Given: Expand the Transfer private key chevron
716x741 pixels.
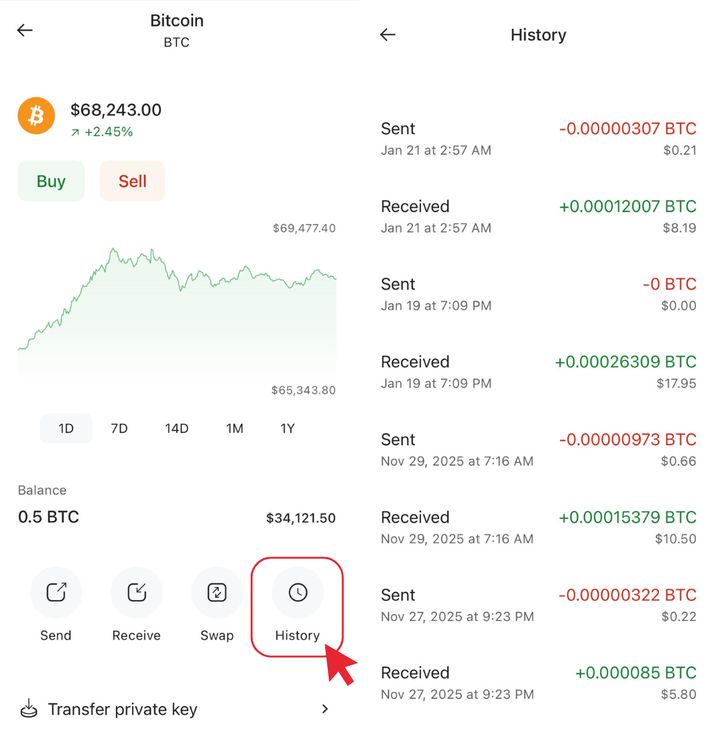Looking at the screenshot, I should 324,710.
